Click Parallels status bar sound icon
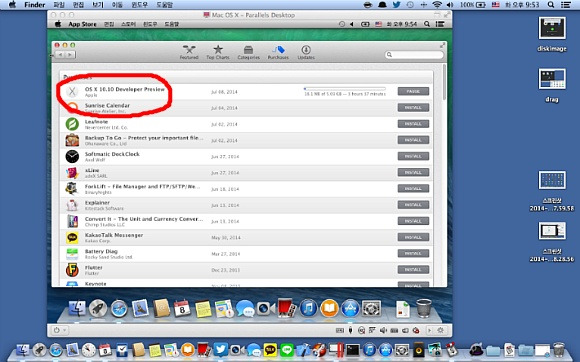Image resolution: width=580 pixels, height=362 pixels. tap(383, 330)
